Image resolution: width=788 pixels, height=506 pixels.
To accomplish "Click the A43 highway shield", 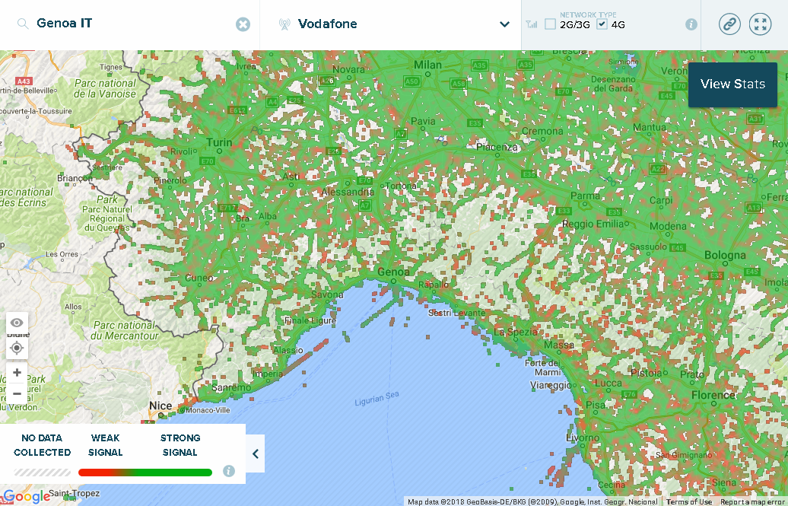I will click(x=24, y=81).
